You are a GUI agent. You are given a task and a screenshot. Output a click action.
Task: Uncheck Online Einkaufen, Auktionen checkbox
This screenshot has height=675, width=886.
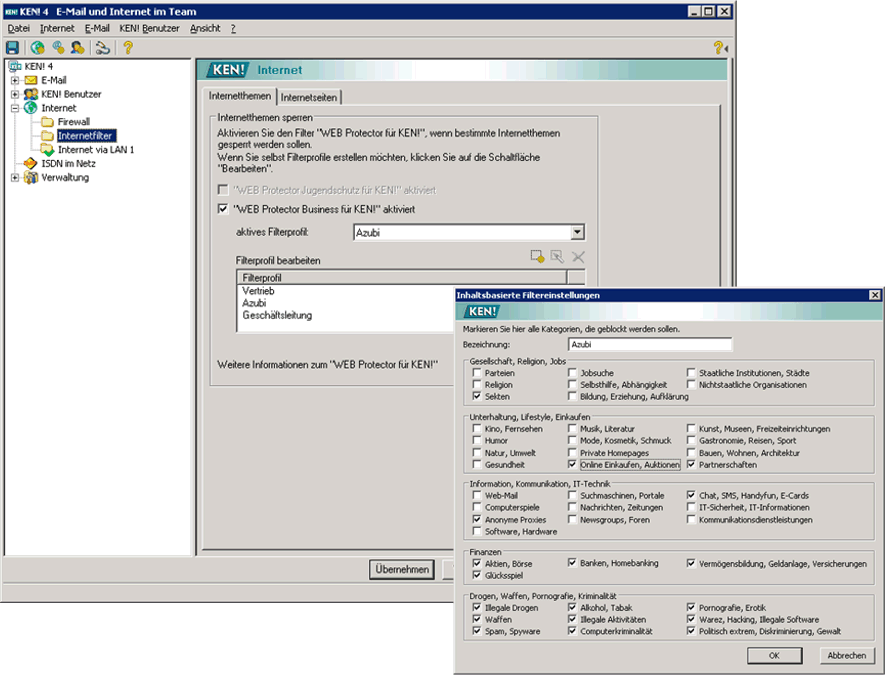tap(572, 464)
